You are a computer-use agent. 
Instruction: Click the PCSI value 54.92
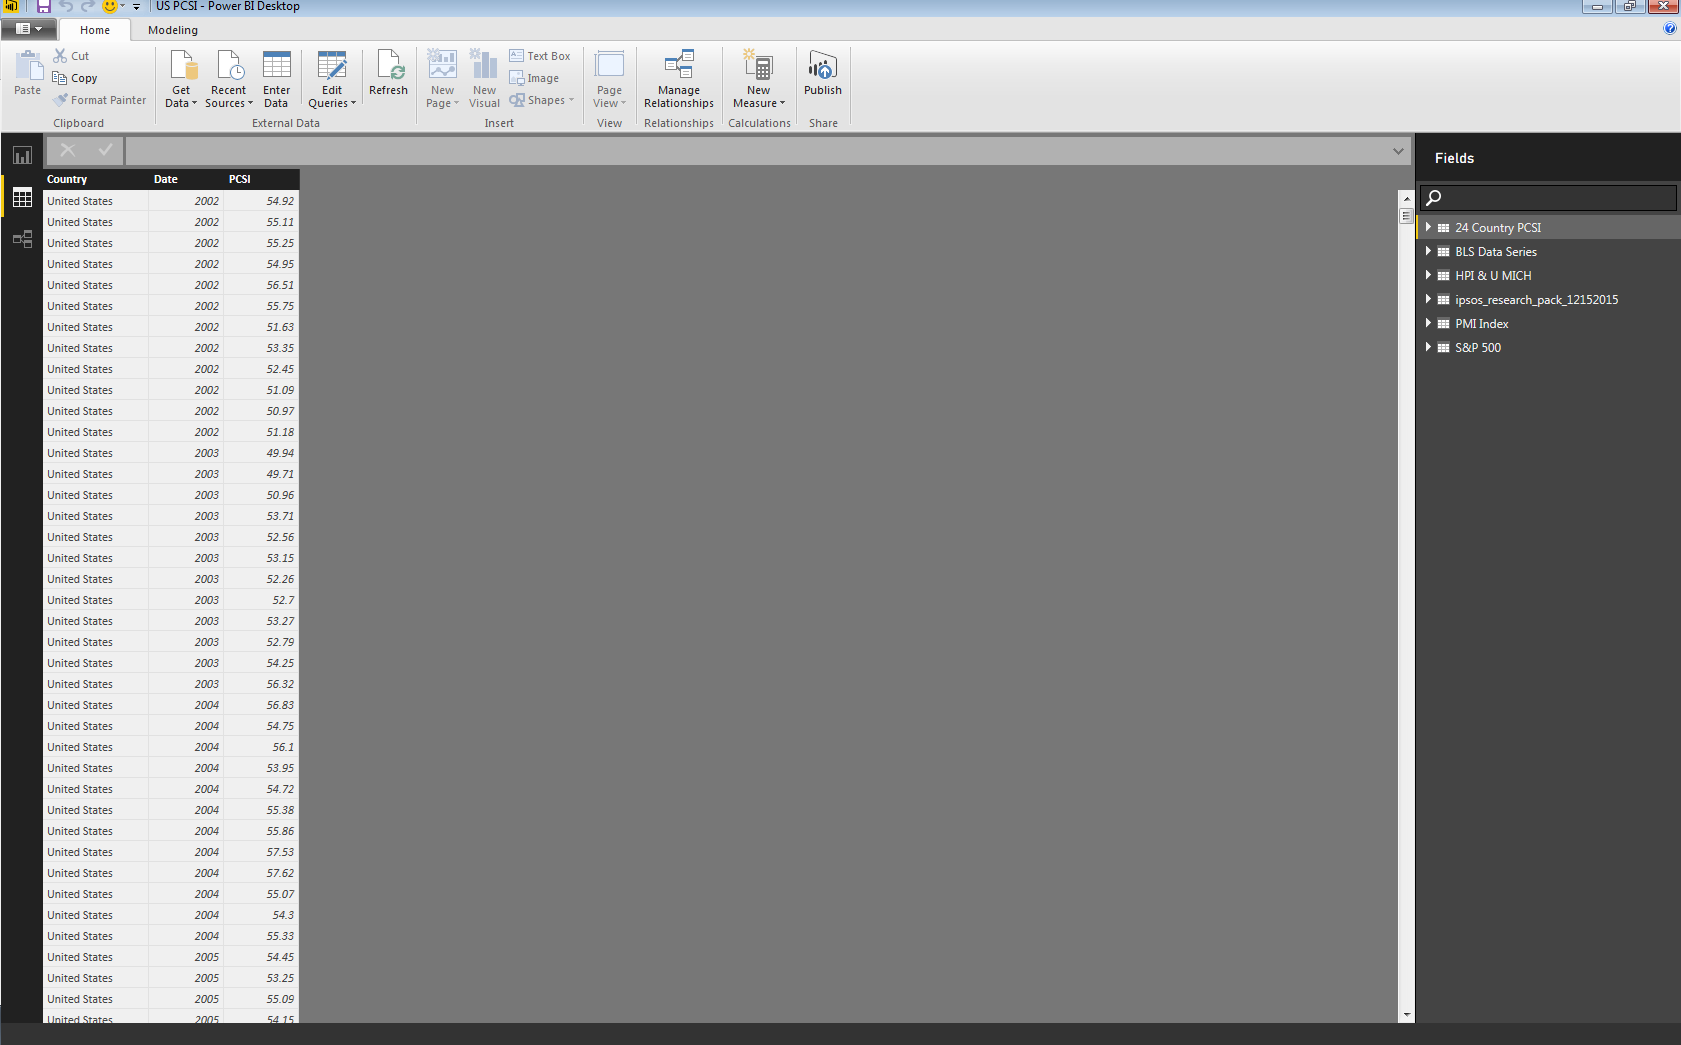(280, 201)
